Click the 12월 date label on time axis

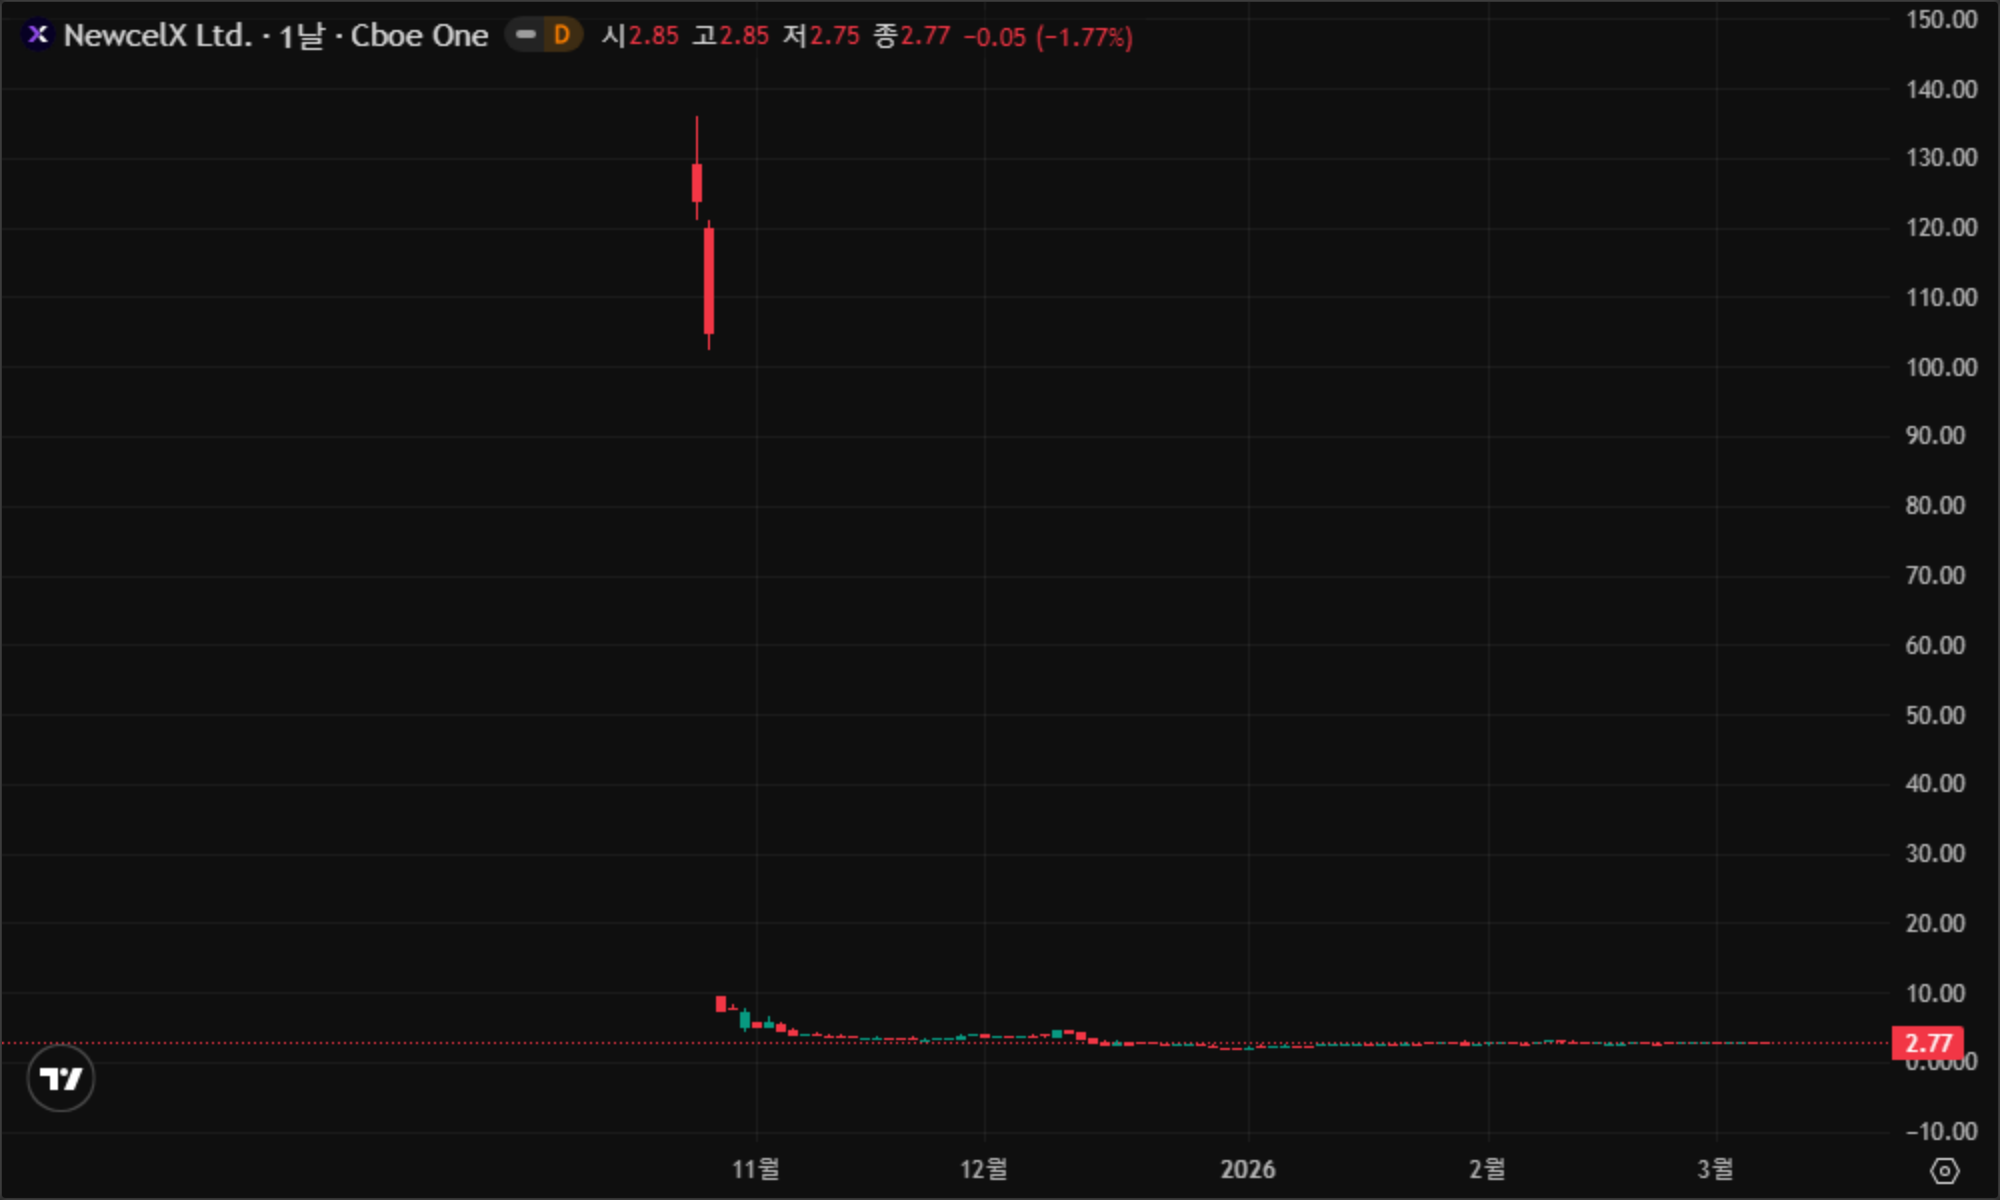click(x=984, y=1168)
